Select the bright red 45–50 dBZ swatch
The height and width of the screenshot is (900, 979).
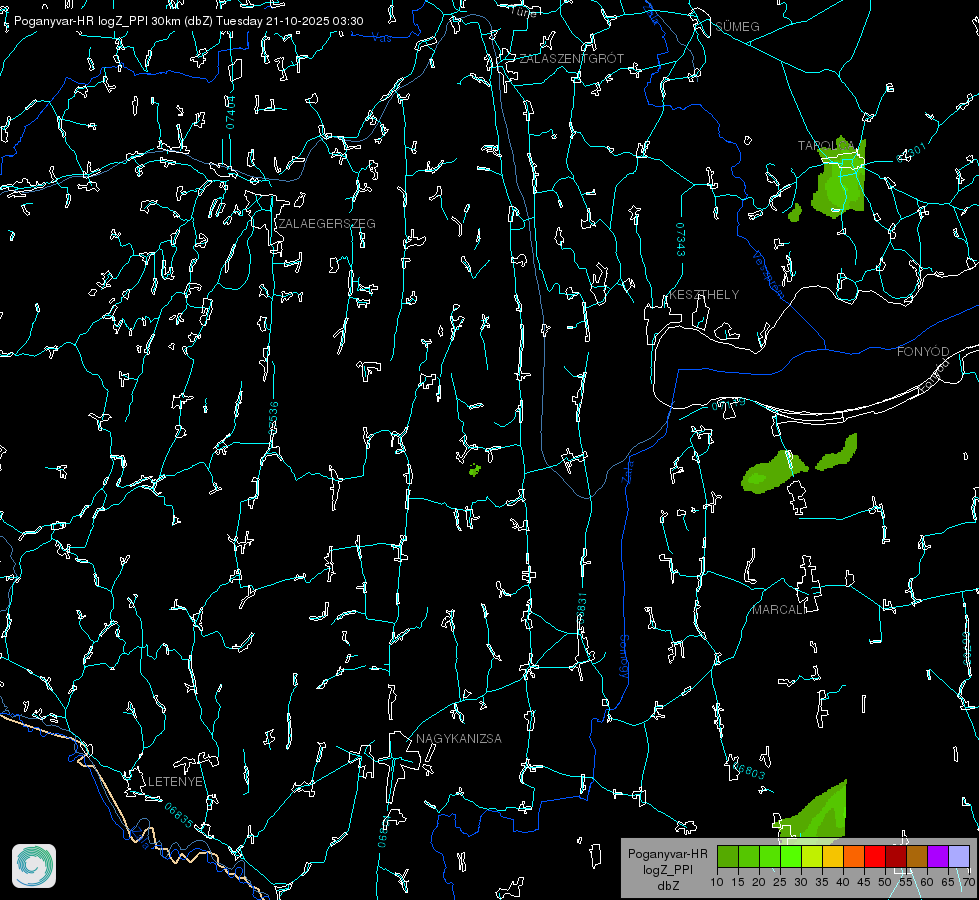pos(875,856)
